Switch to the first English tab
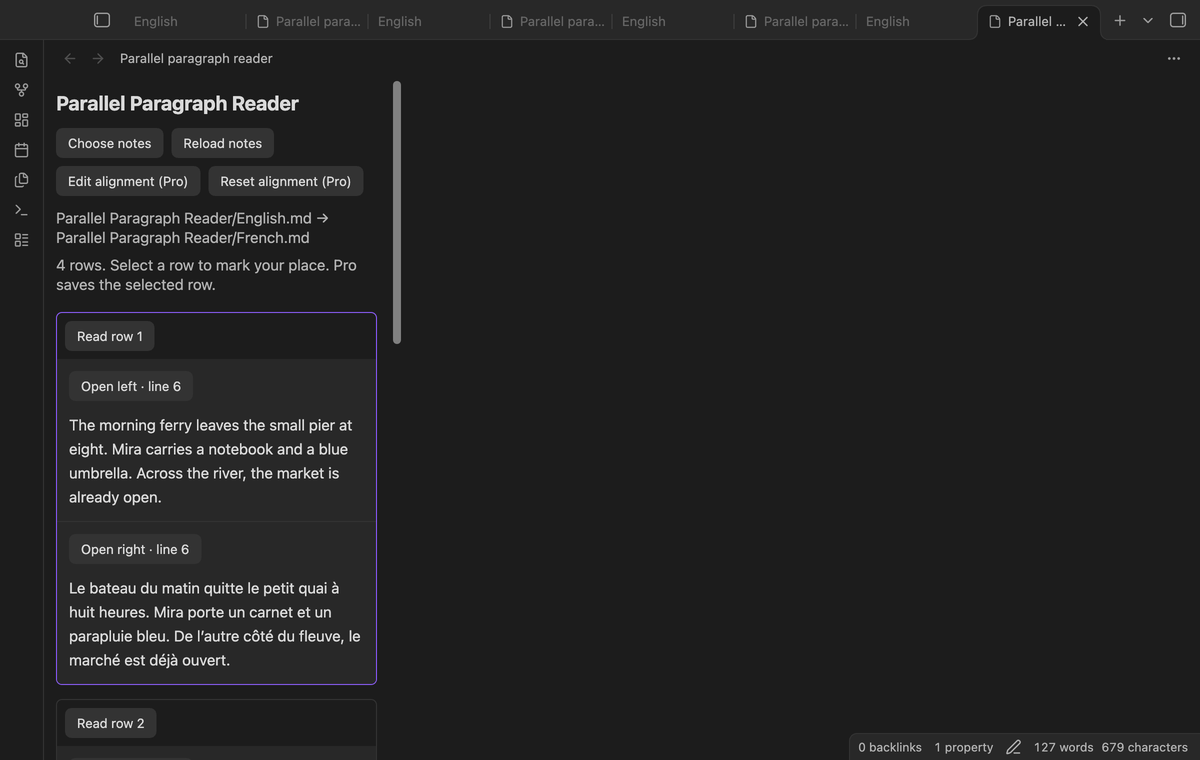The height and width of the screenshot is (760, 1200). (x=155, y=21)
